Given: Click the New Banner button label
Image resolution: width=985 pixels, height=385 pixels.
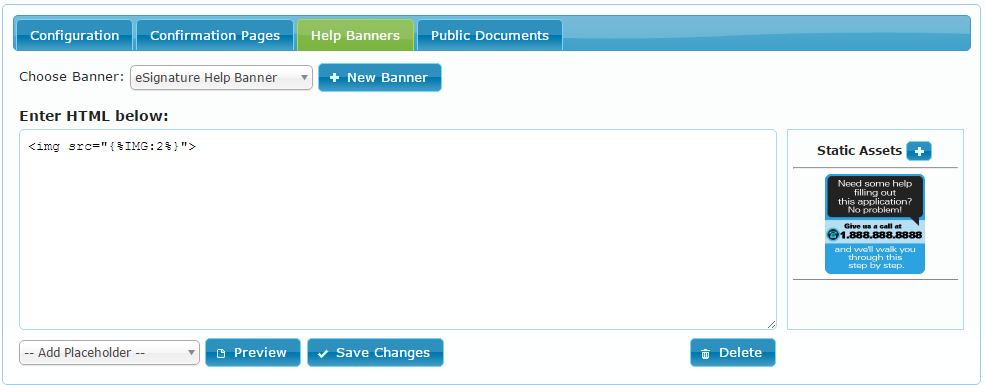Looking at the screenshot, I should tap(388, 78).
